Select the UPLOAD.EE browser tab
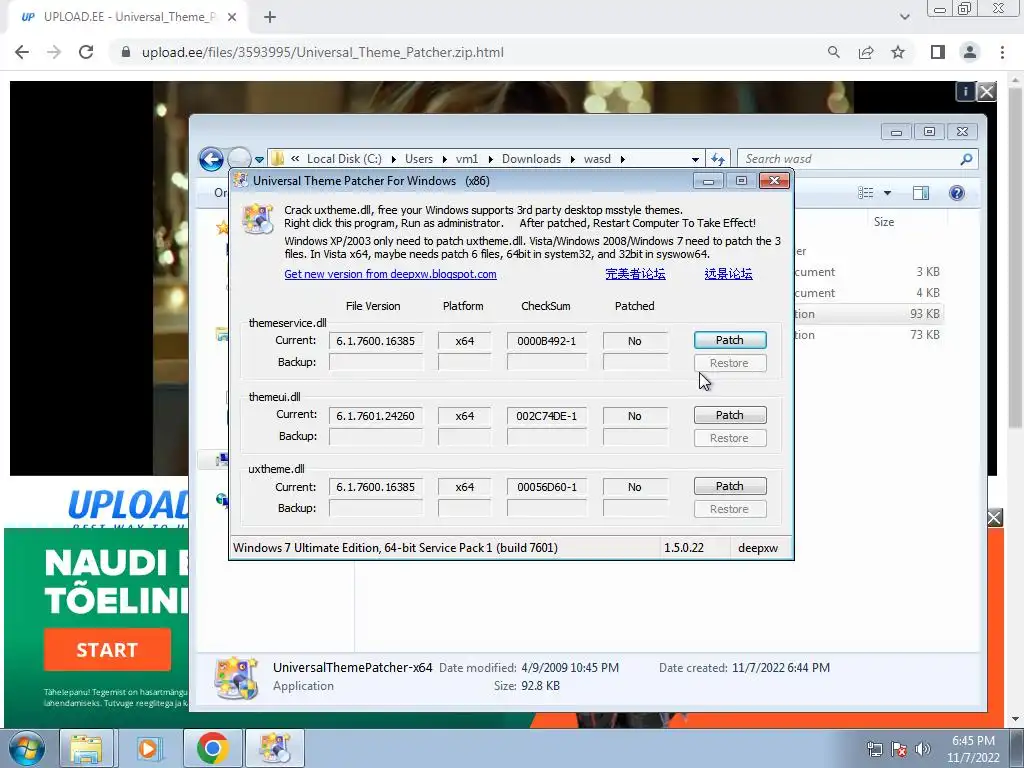This screenshot has height=768, width=1024. 128,17
